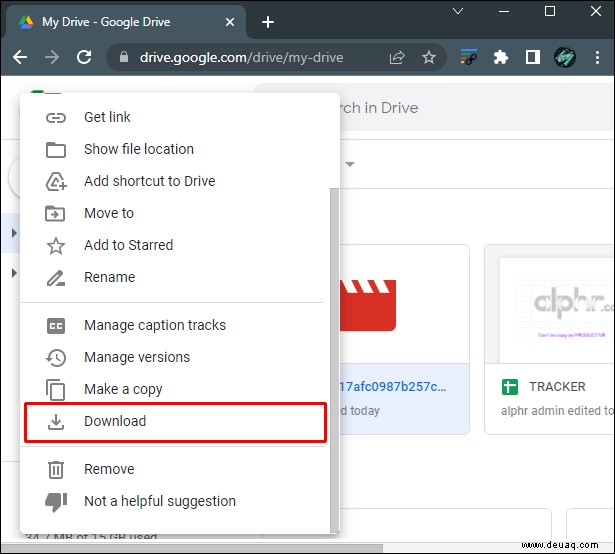615x554 pixels.
Task: Select Remove from the context menu
Action: (175, 469)
